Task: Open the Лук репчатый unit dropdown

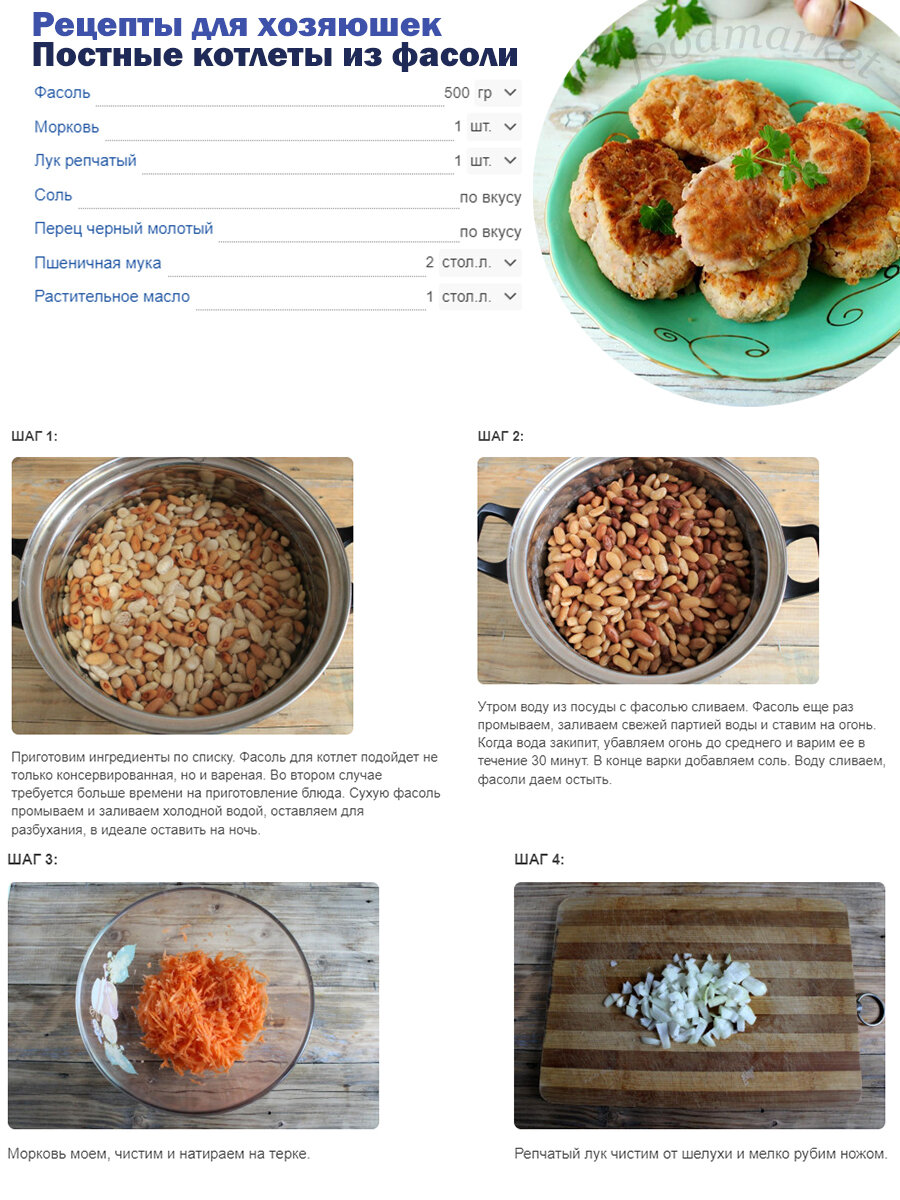Action: click(x=494, y=161)
